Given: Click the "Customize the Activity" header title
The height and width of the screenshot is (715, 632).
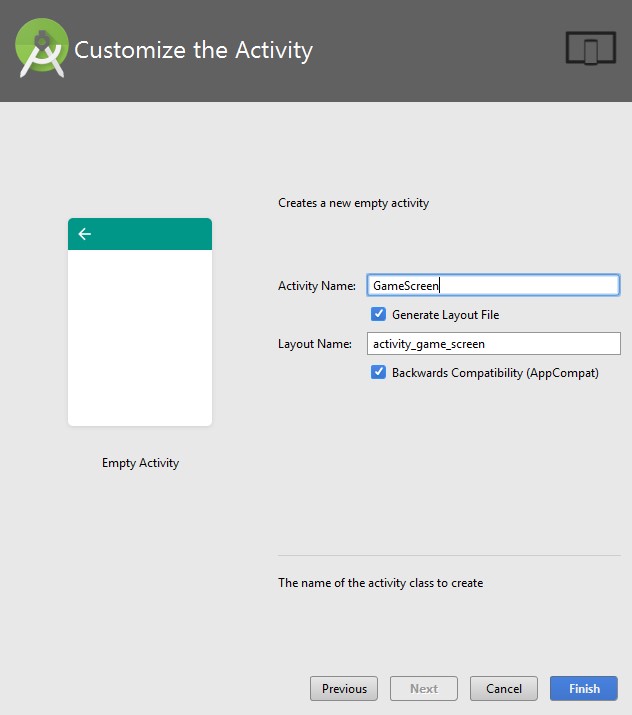Looking at the screenshot, I should 193,50.
